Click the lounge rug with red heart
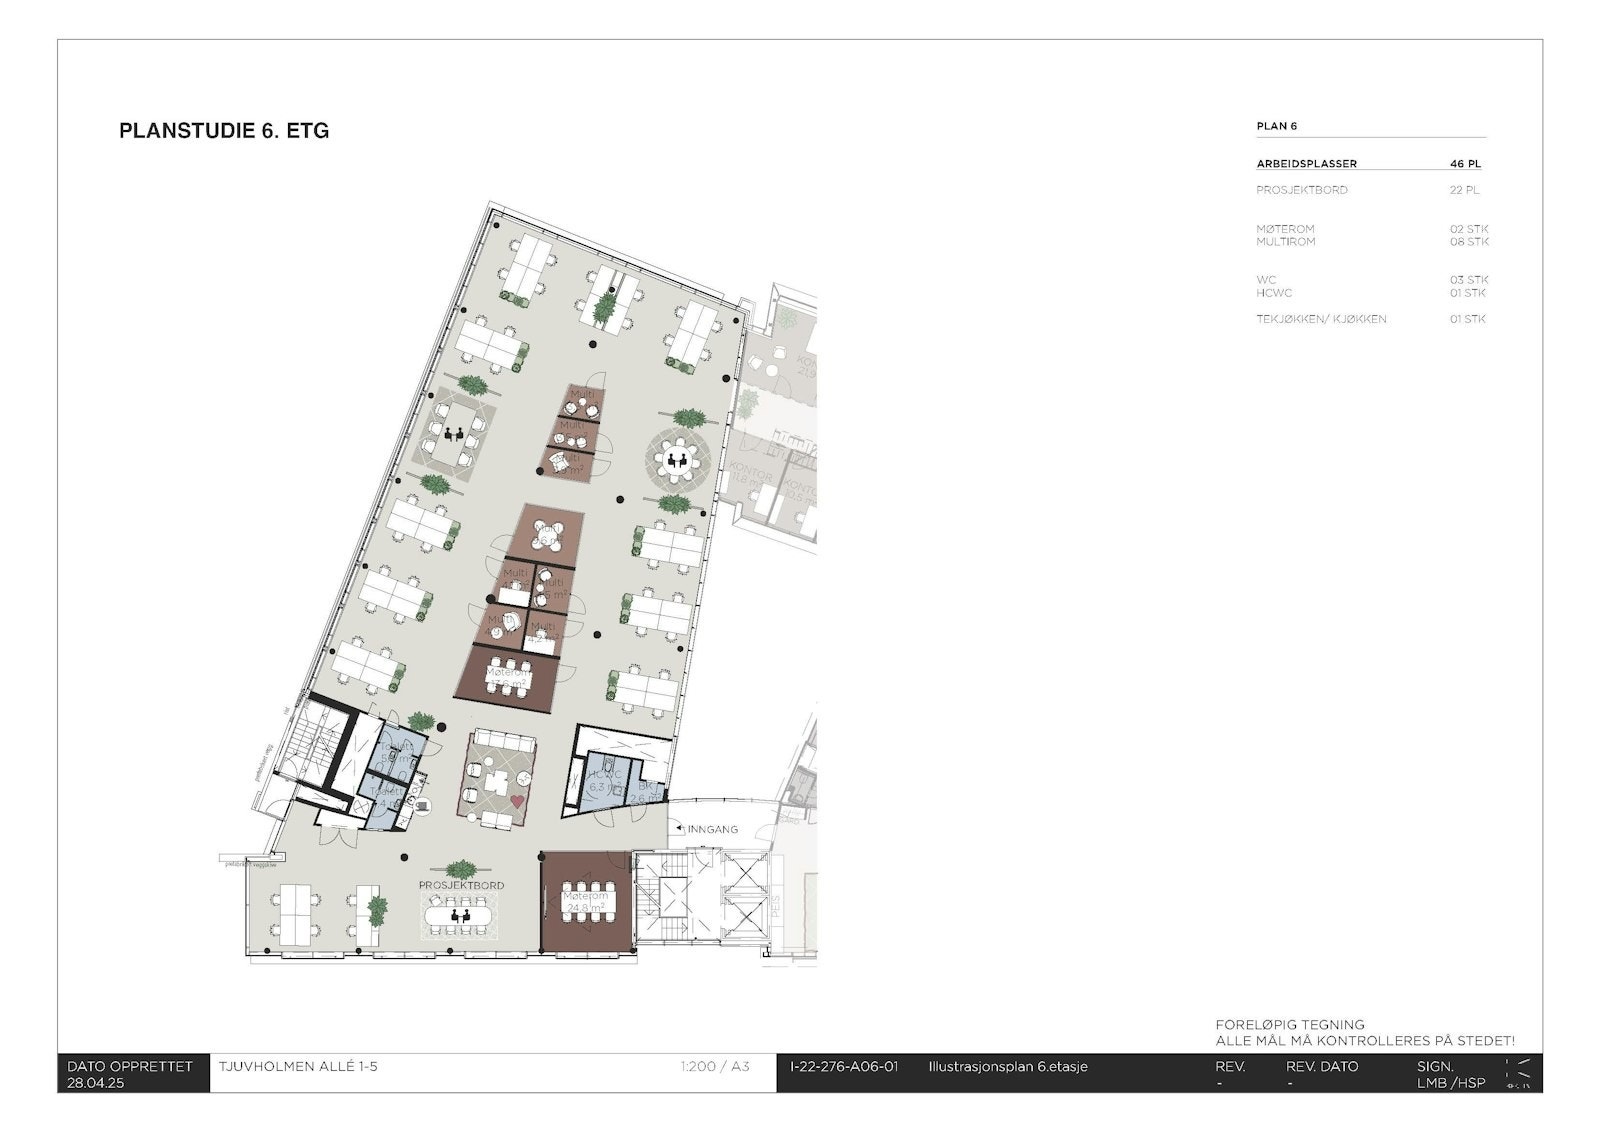The height and width of the screenshot is (1131, 1600). [x=496, y=782]
